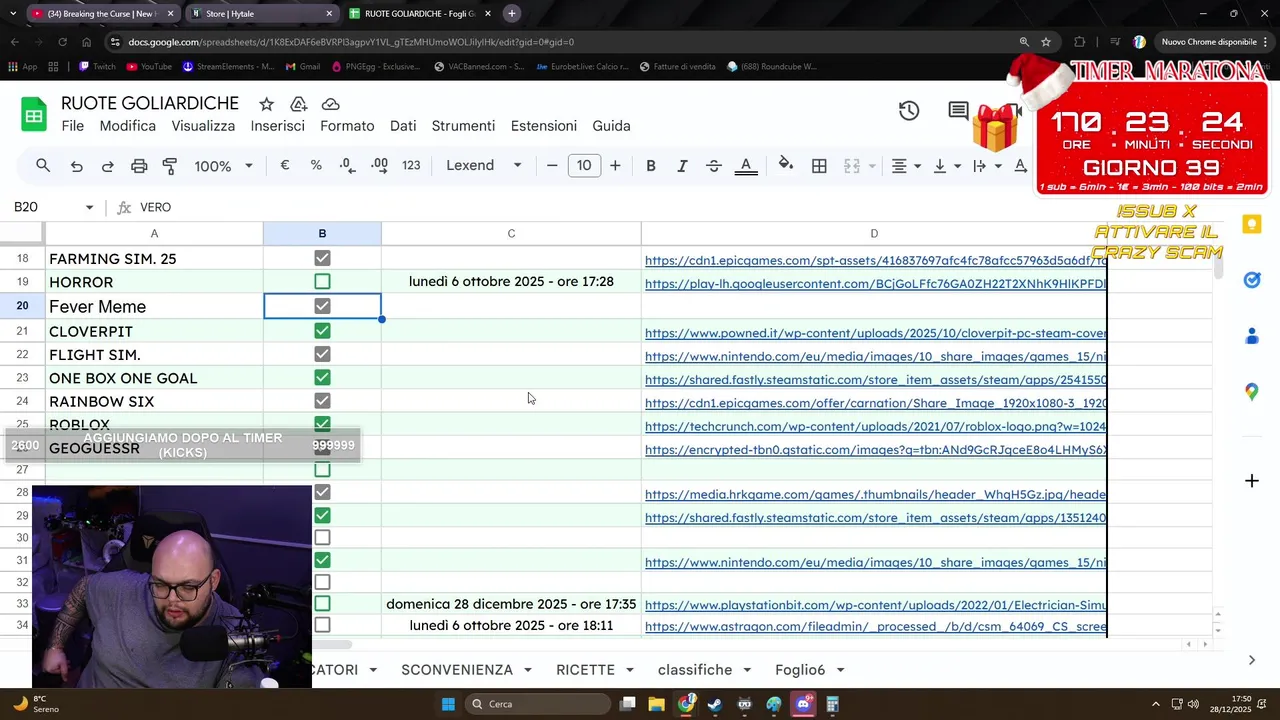
Task: View document cloud status
Action: pyautogui.click(x=331, y=104)
